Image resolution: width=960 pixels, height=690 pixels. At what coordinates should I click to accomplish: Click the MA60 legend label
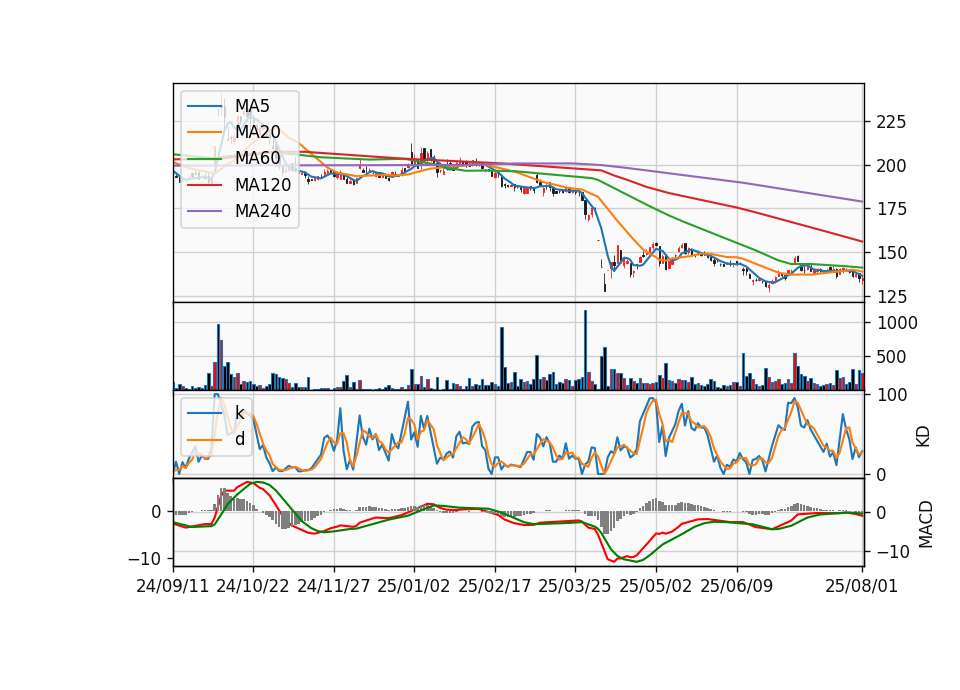click(x=257, y=158)
